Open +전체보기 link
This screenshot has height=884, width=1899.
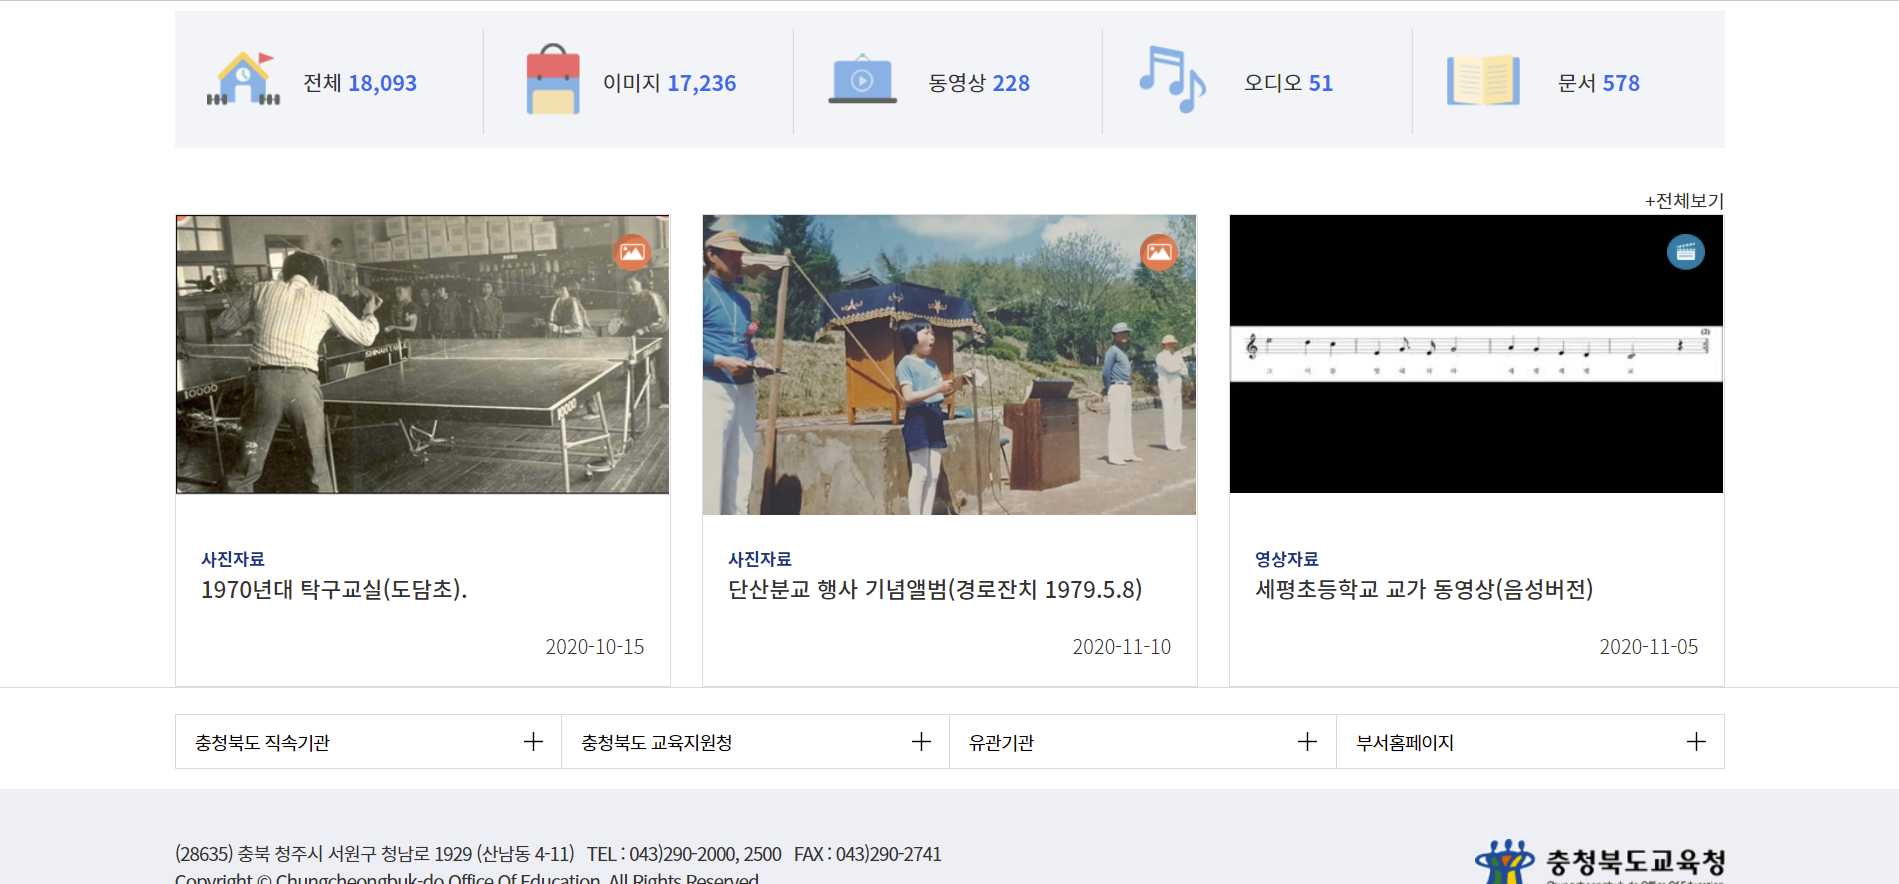click(1684, 201)
